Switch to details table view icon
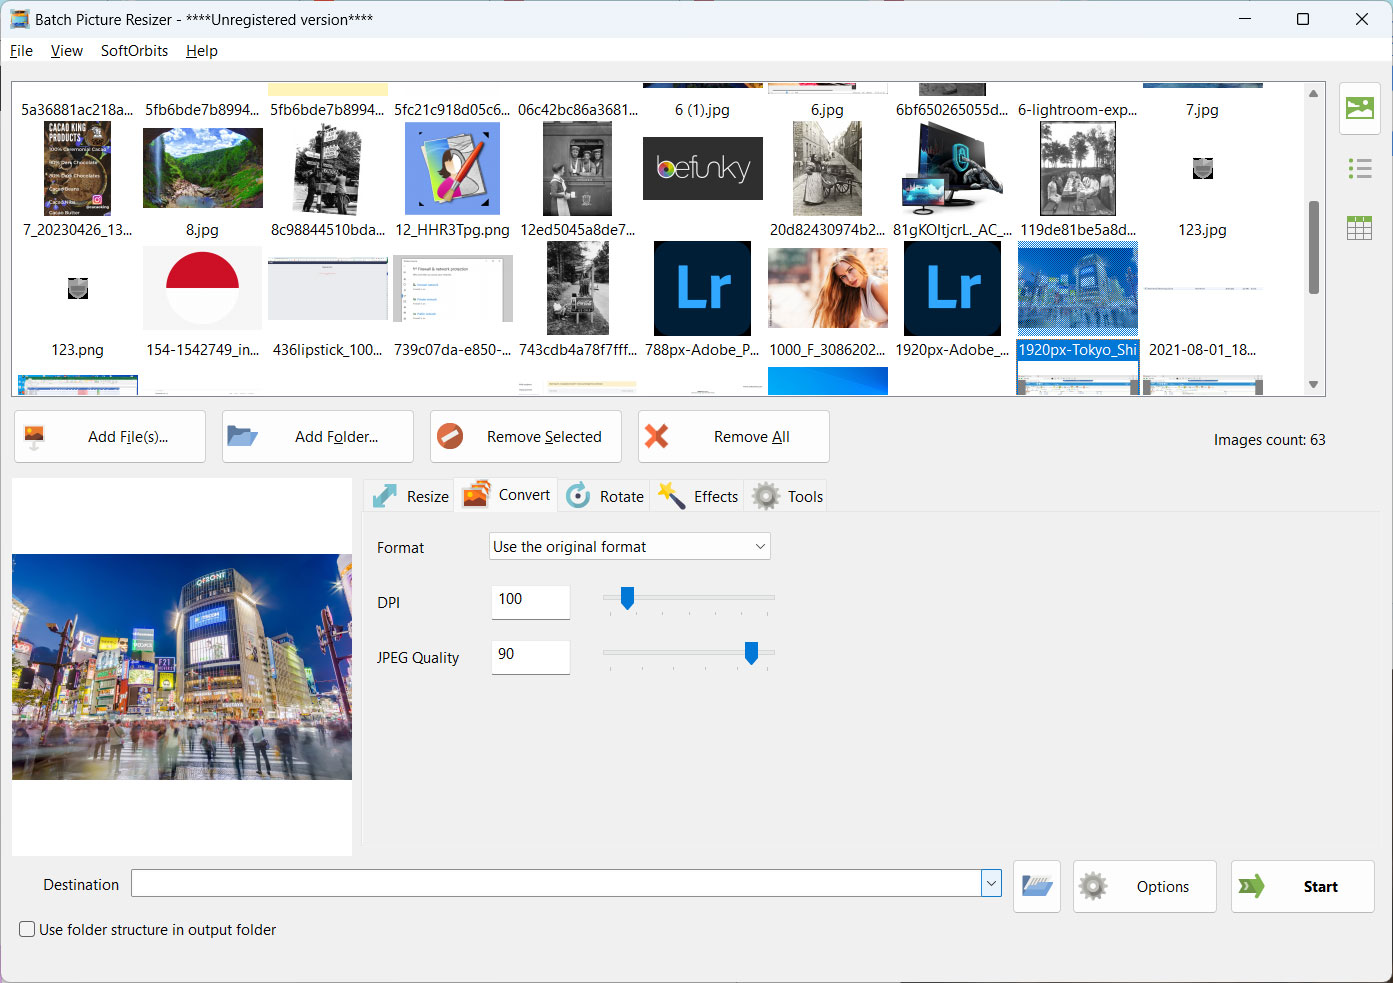This screenshot has width=1393, height=983. (x=1359, y=228)
